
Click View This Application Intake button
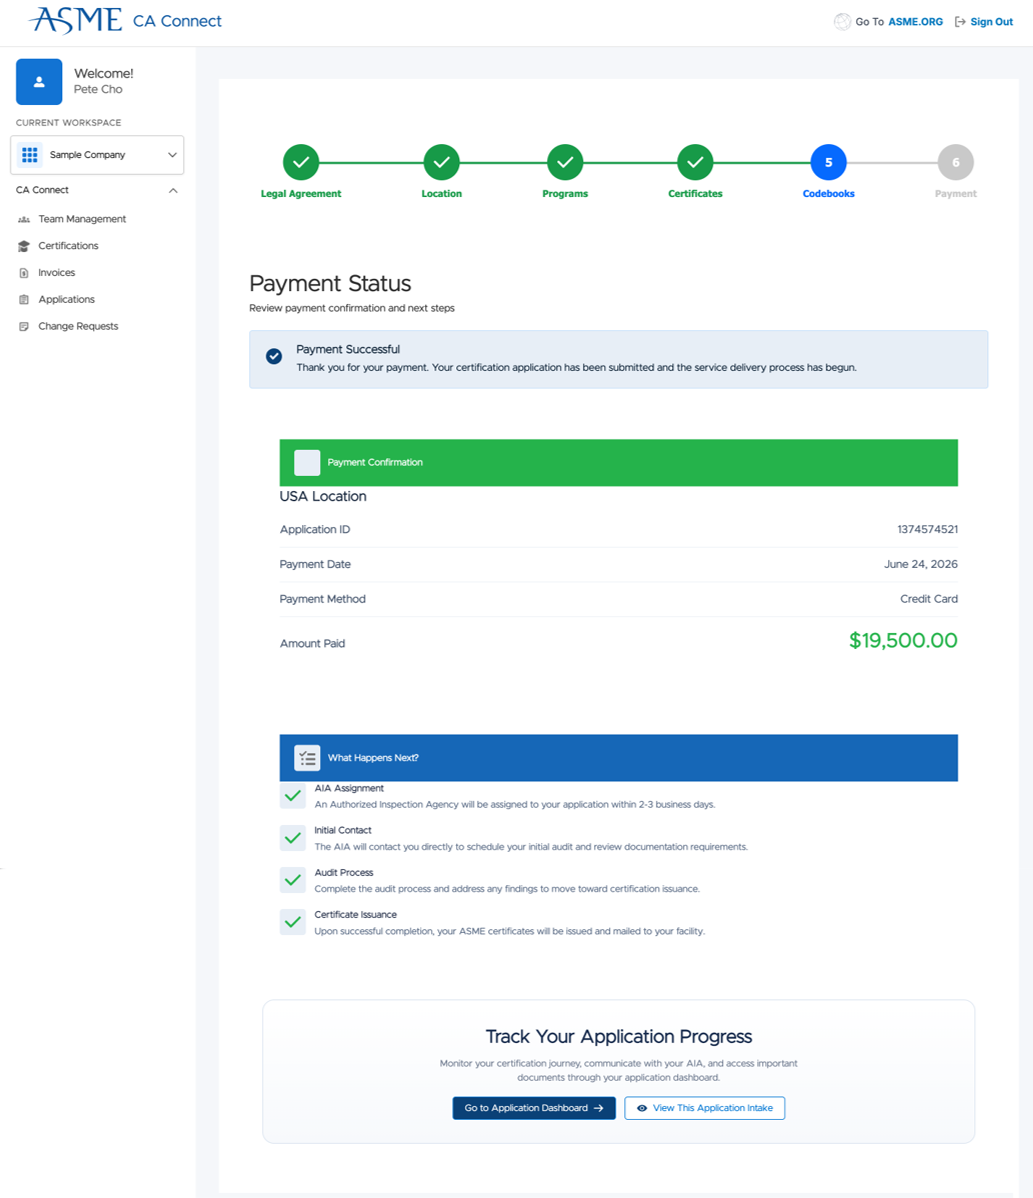704,1108
